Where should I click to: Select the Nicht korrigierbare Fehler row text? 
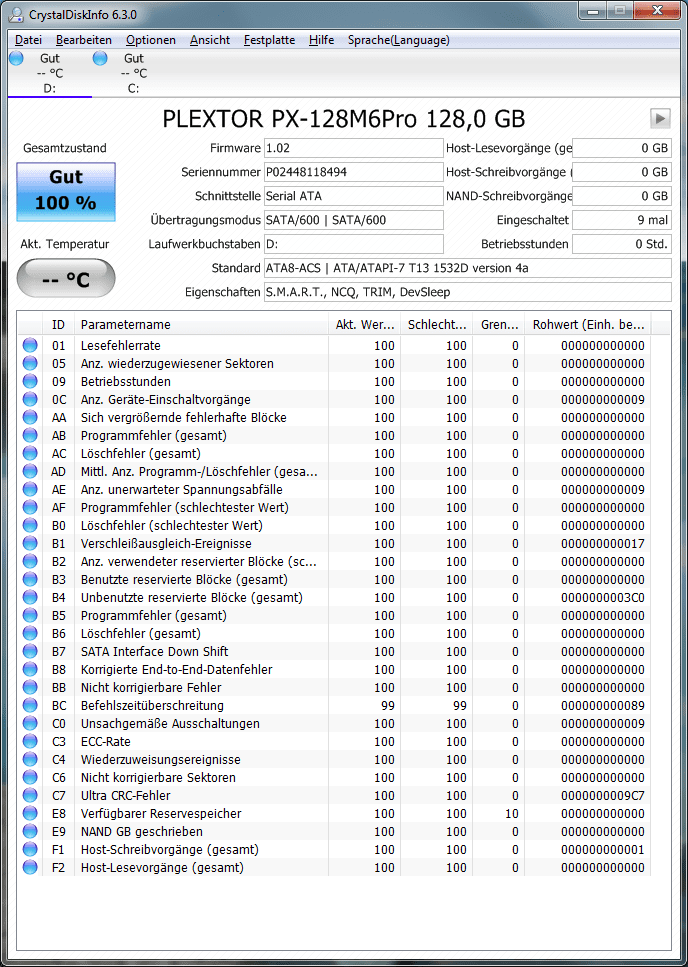[x=151, y=688]
